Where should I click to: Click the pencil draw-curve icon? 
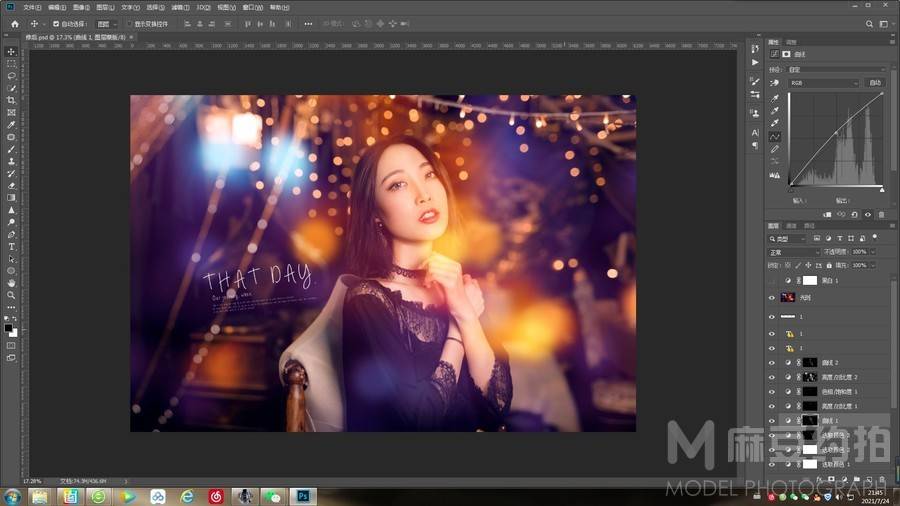(775, 149)
